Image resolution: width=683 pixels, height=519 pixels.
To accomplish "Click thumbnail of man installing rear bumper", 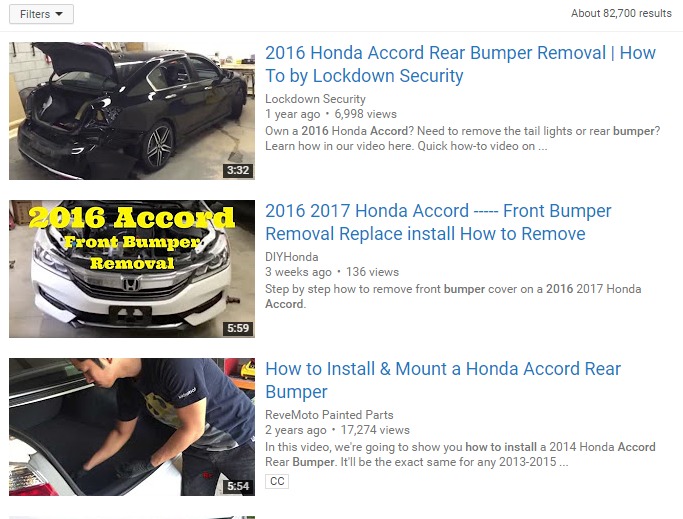I will click(x=132, y=427).
